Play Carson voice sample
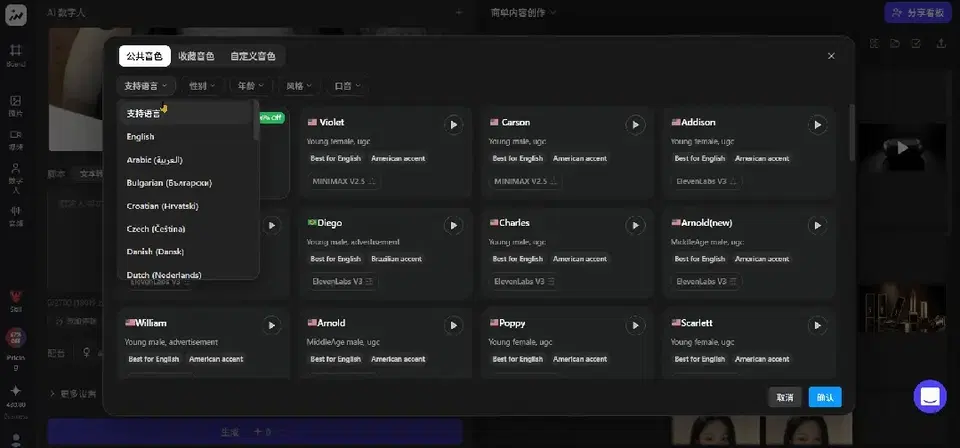 (636, 125)
